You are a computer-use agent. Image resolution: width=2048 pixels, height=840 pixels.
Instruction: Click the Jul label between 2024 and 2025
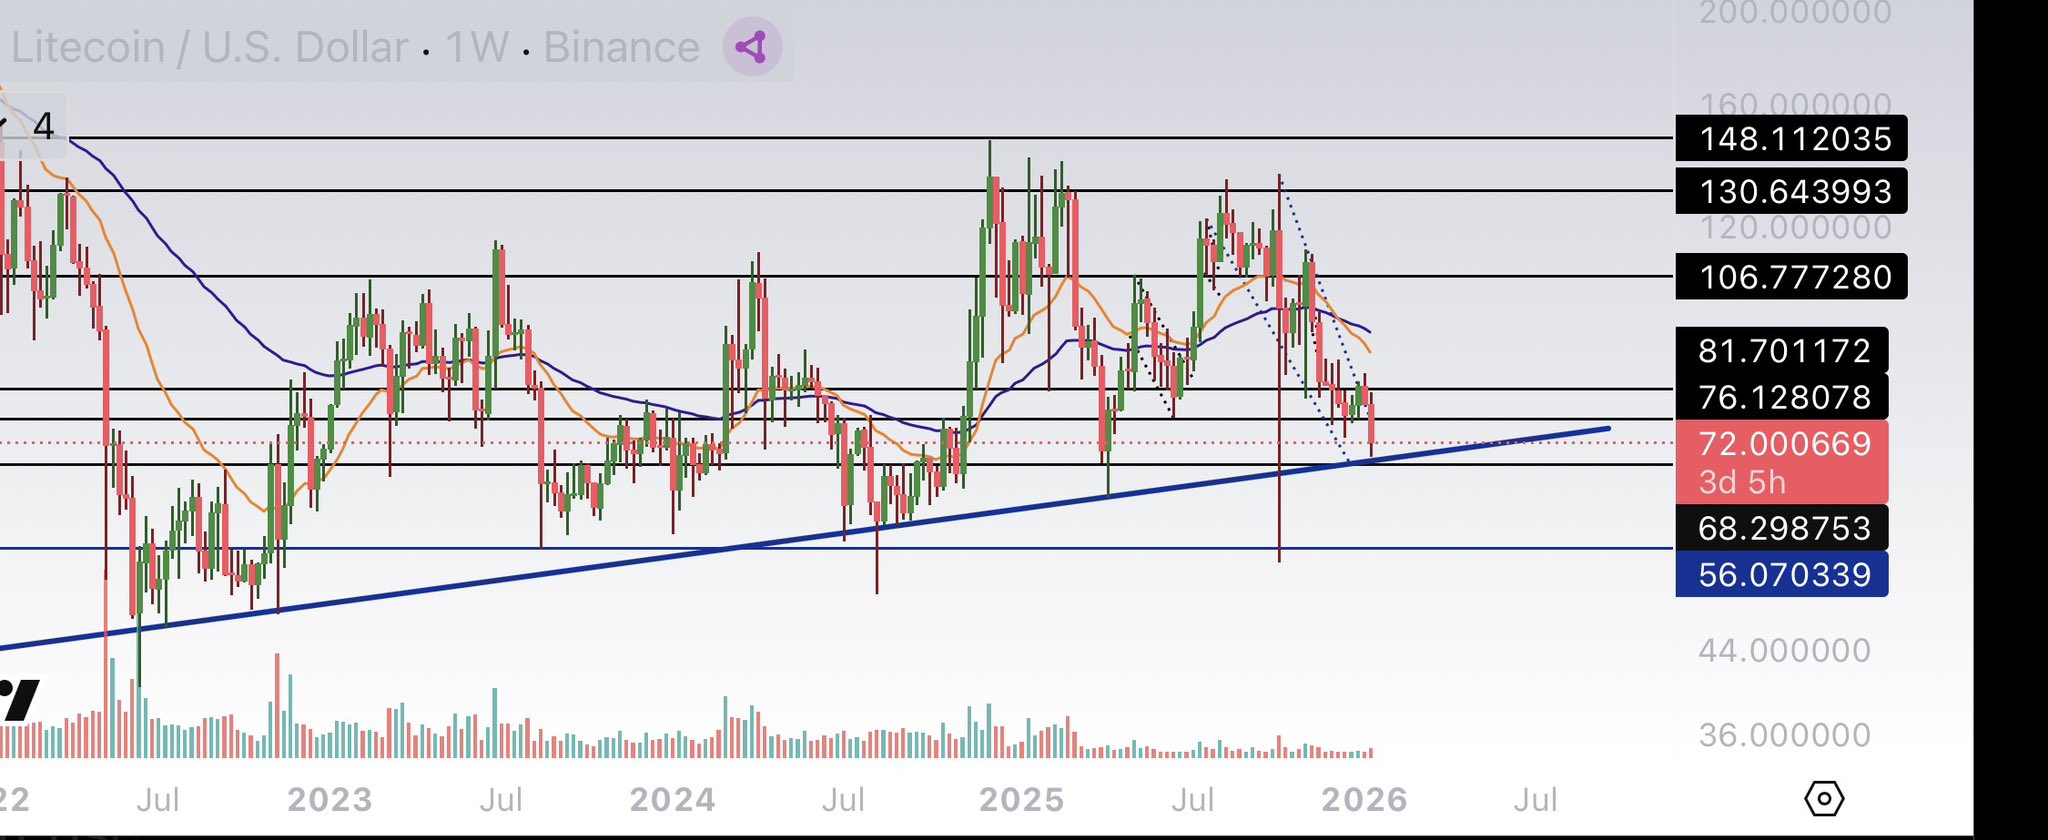pos(843,800)
